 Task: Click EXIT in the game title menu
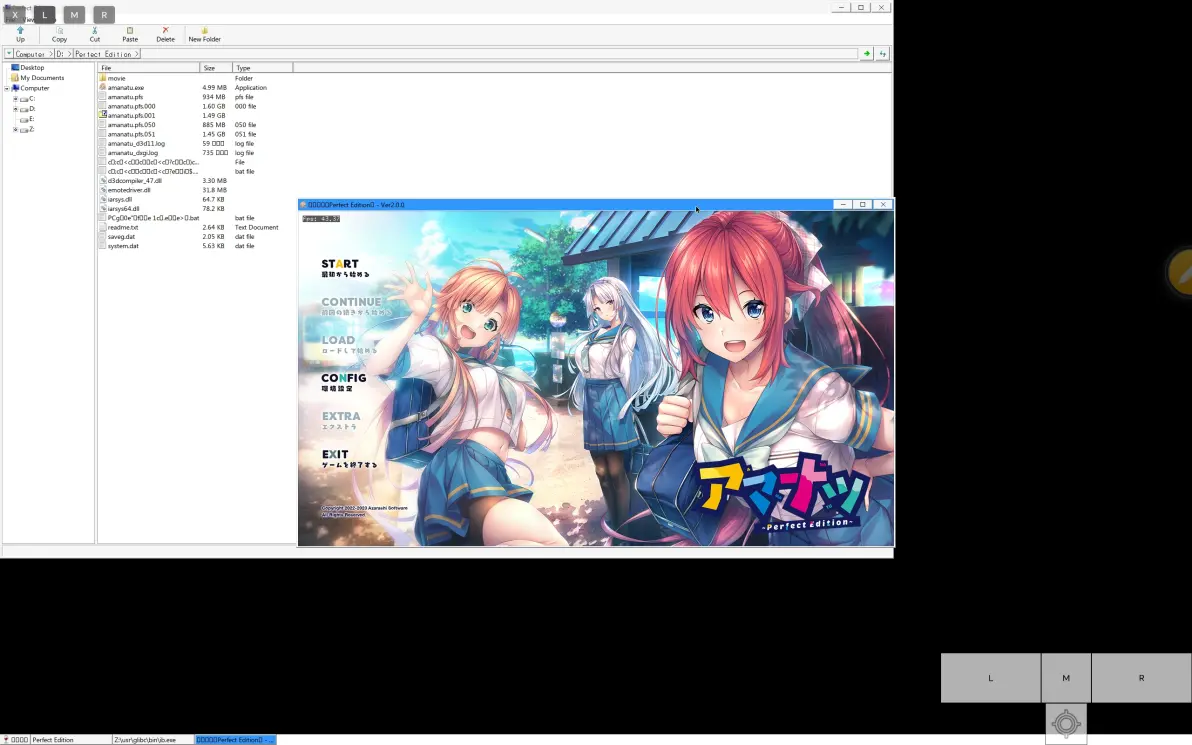pos(348,458)
